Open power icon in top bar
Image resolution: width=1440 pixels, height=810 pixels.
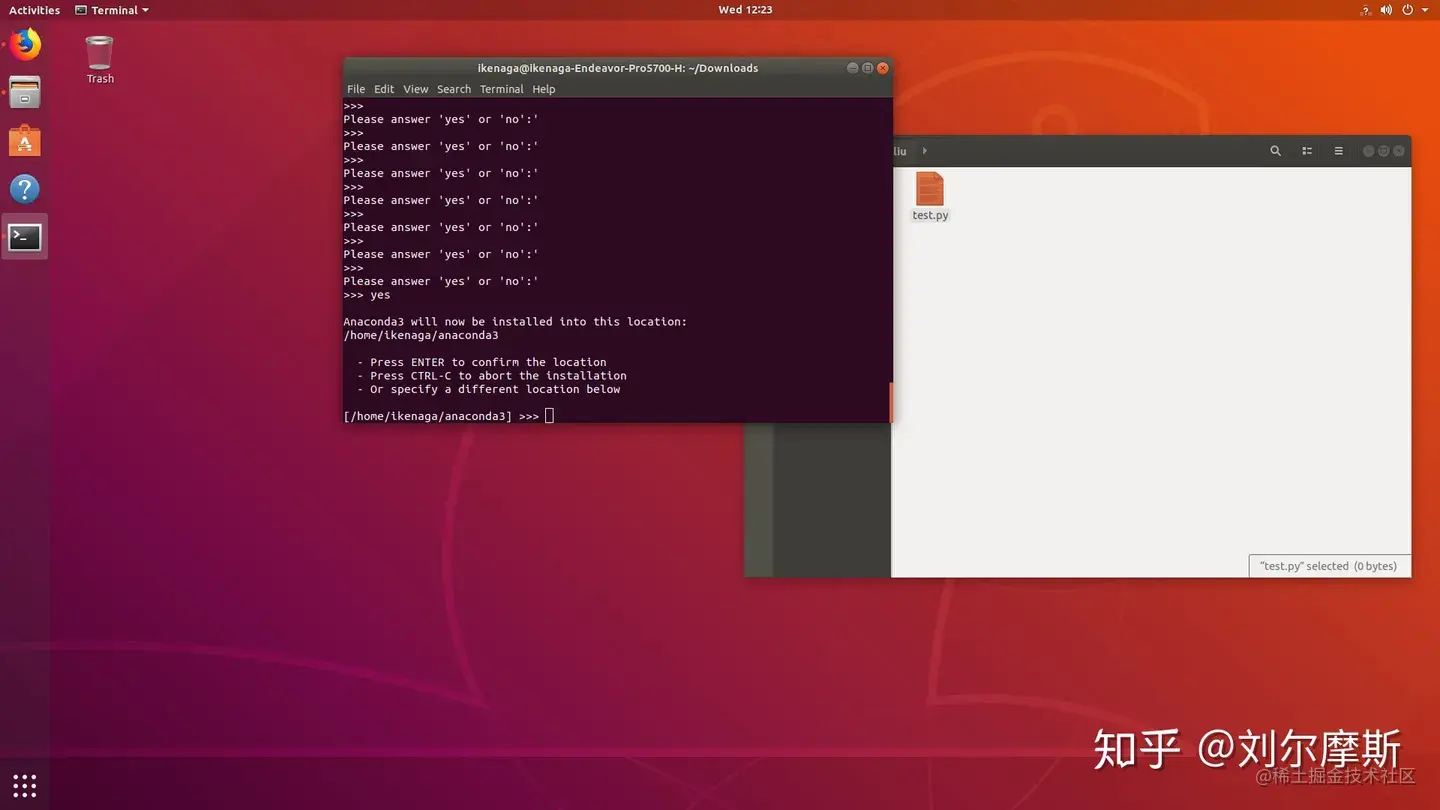pos(1408,10)
